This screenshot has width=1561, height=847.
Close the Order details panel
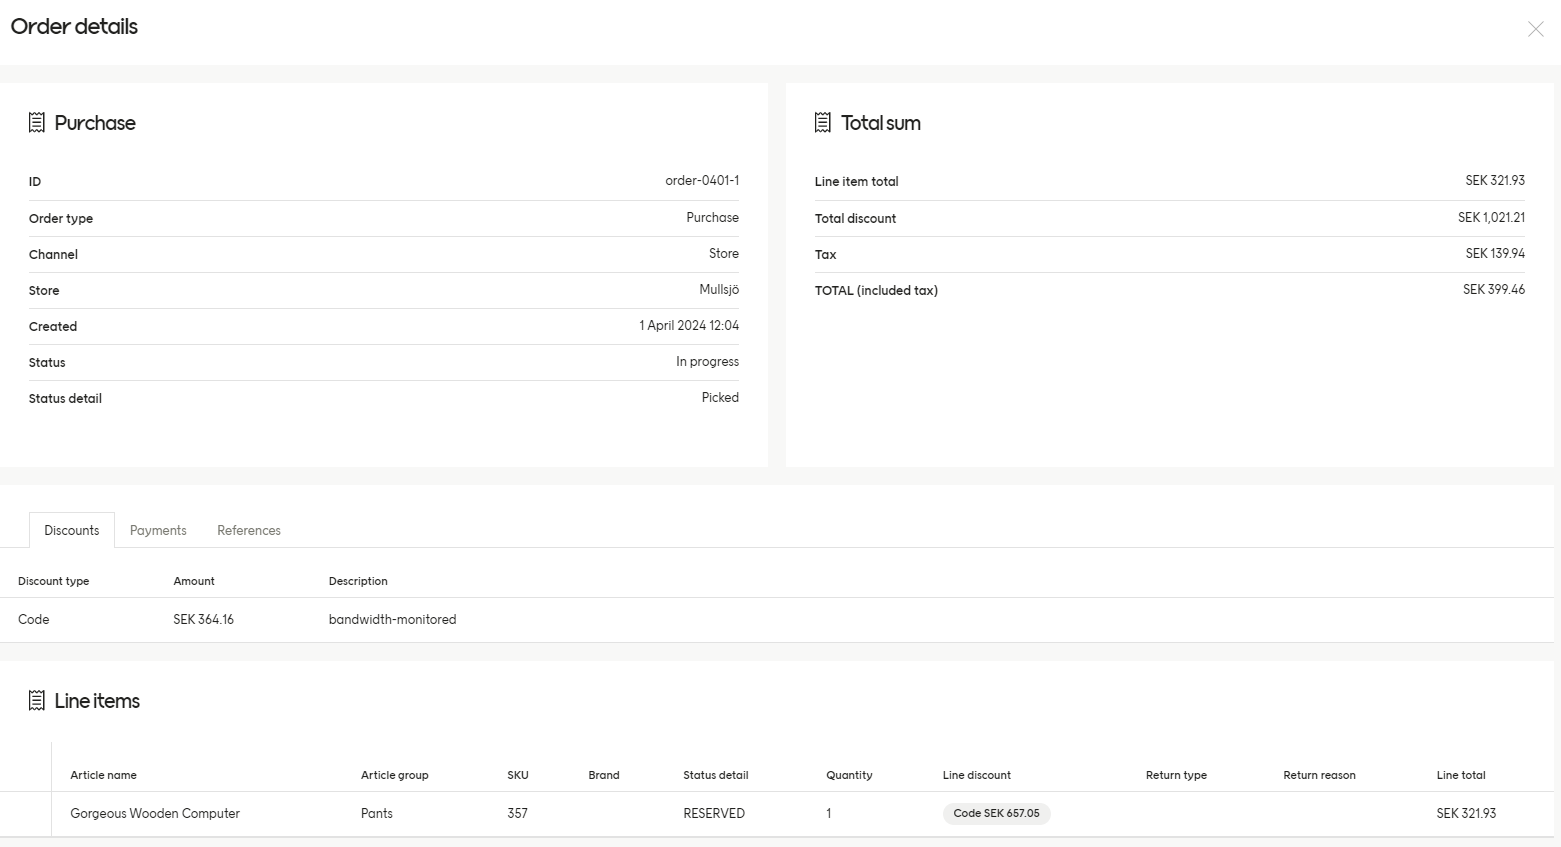[x=1535, y=29]
